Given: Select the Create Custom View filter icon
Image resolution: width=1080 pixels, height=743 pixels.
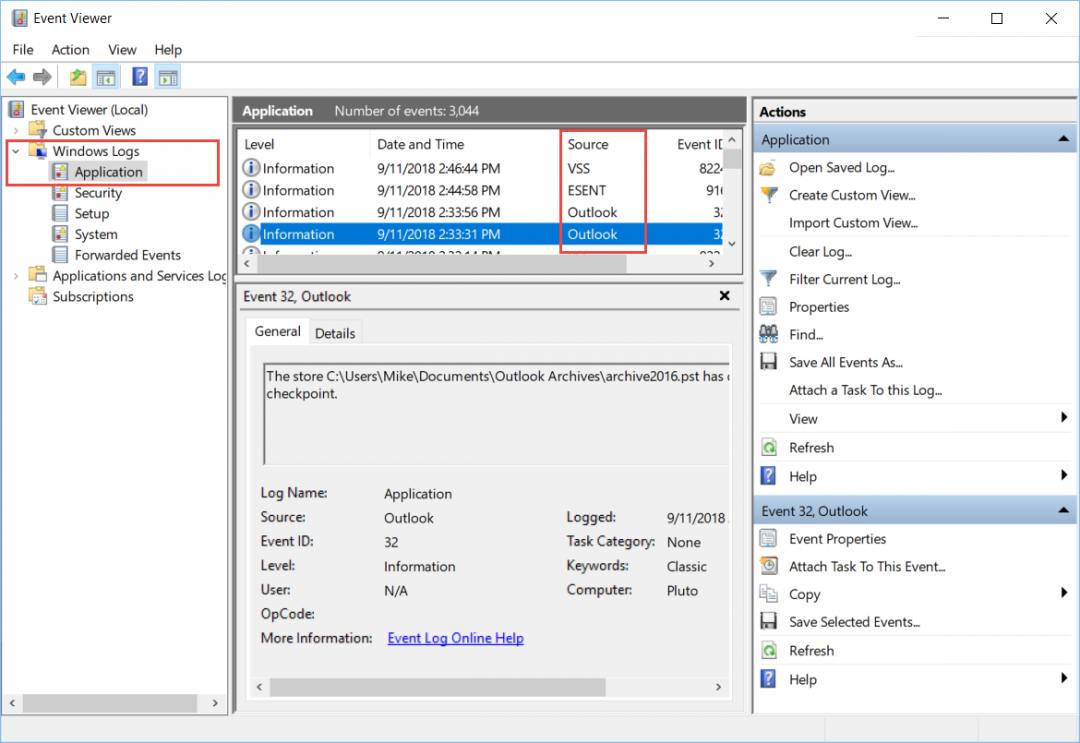Looking at the screenshot, I should click(767, 195).
